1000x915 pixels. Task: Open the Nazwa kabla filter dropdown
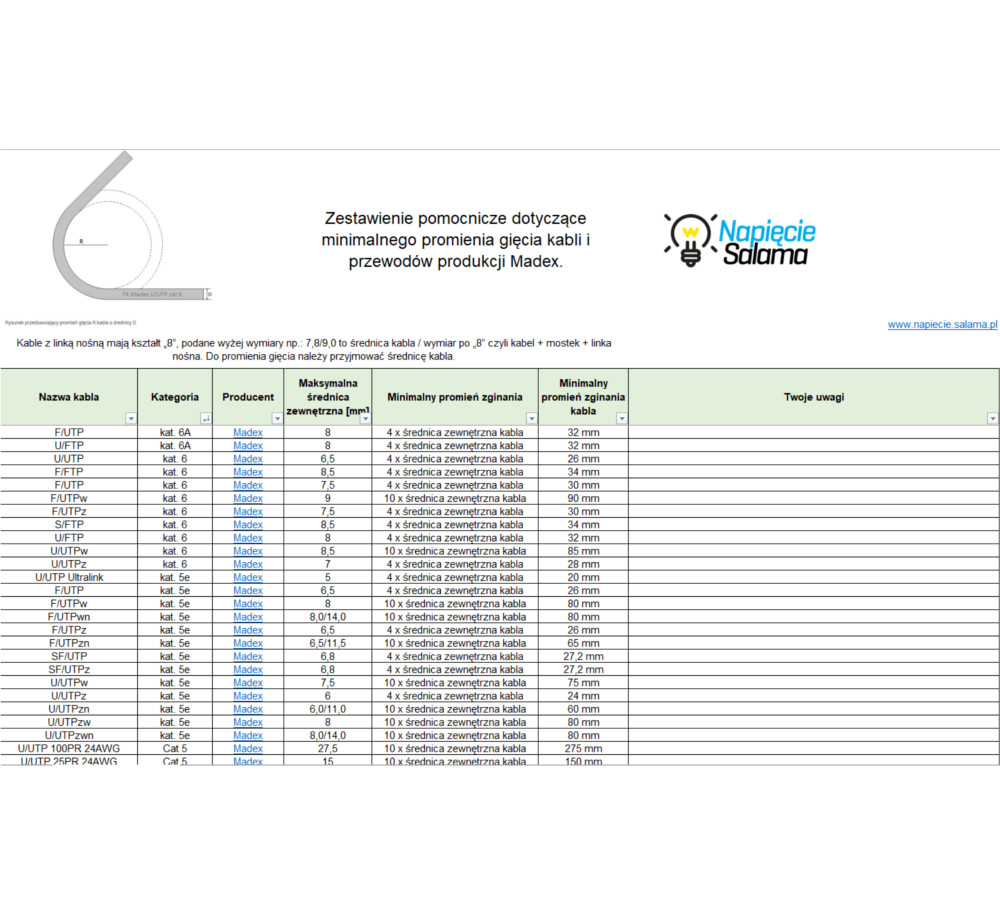click(x=130, y=418)
